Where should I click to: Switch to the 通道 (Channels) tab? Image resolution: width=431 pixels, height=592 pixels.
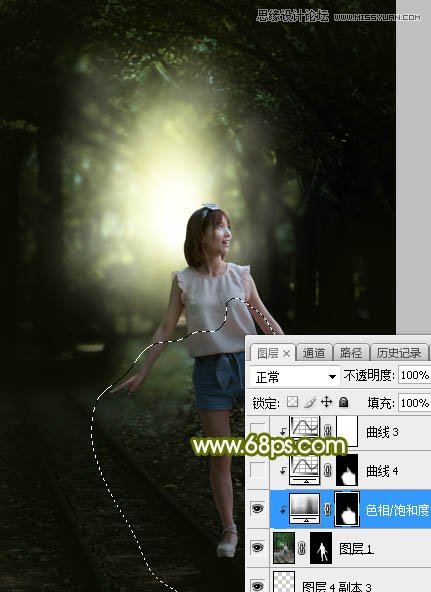coord(314,353)
